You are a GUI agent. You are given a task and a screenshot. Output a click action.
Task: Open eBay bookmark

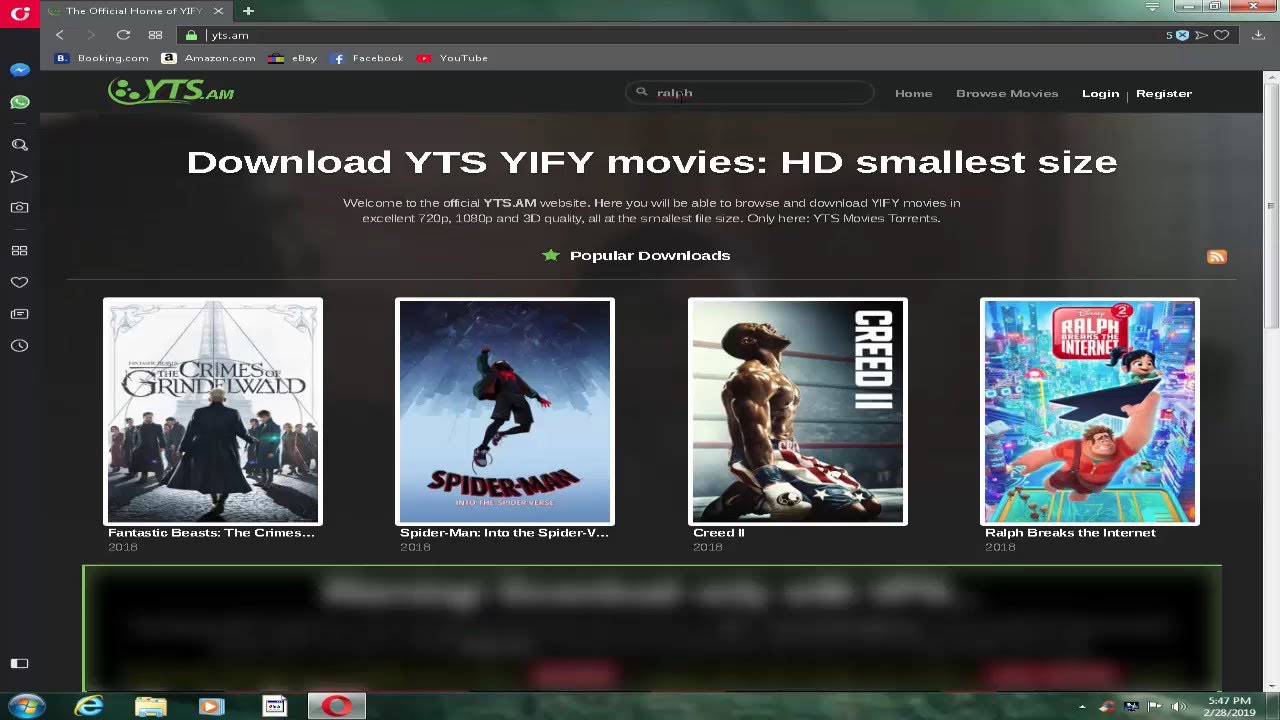[x=293, y=58]
